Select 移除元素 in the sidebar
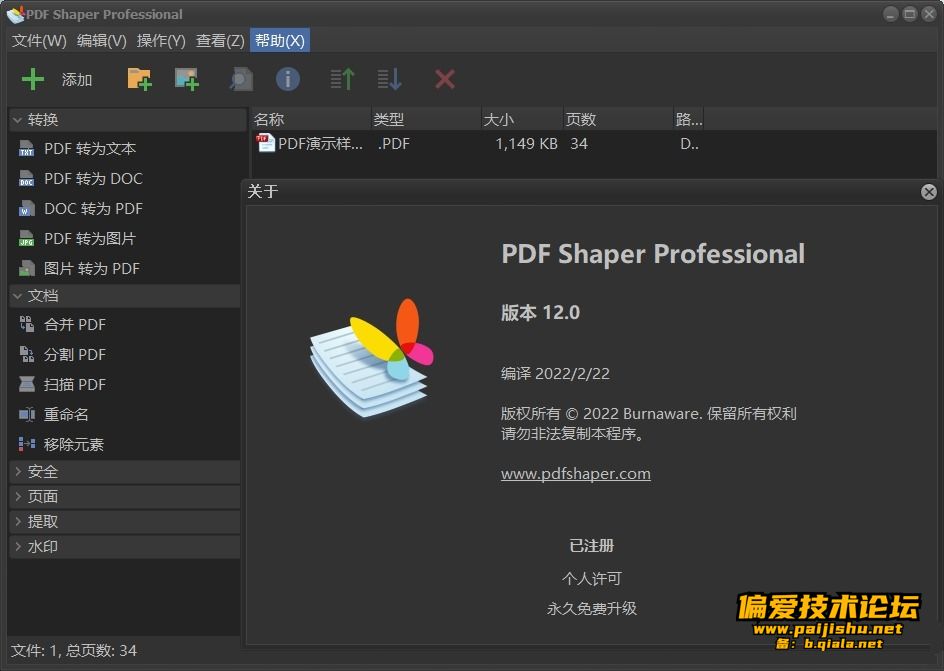 [x=74, y=445]
